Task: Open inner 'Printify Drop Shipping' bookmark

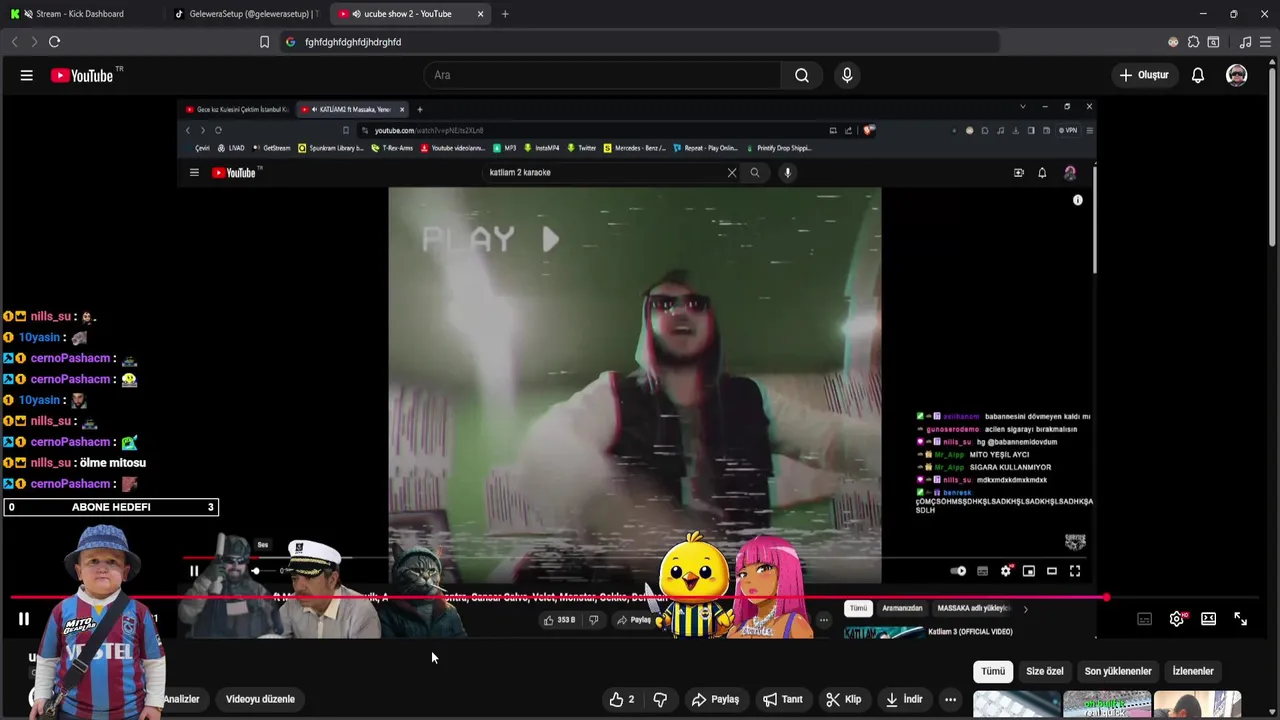Action: 778,148
